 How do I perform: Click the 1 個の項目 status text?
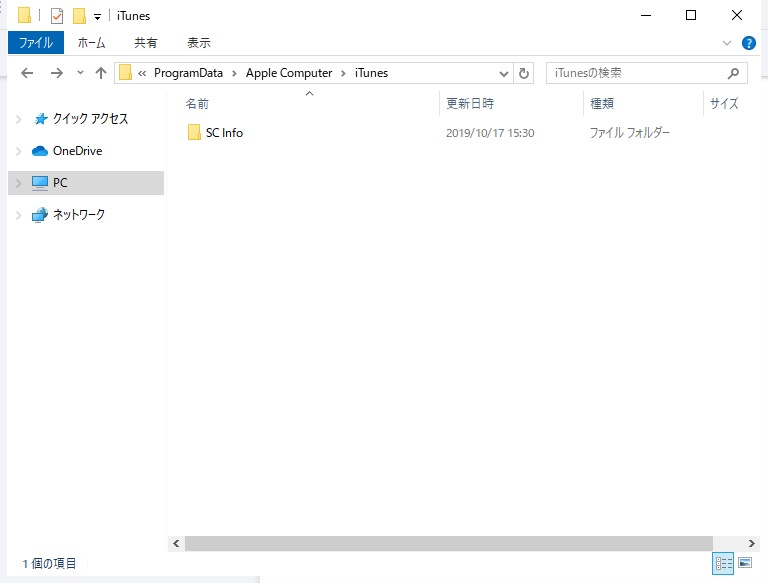pyautogui.click(x=49, y=564)
